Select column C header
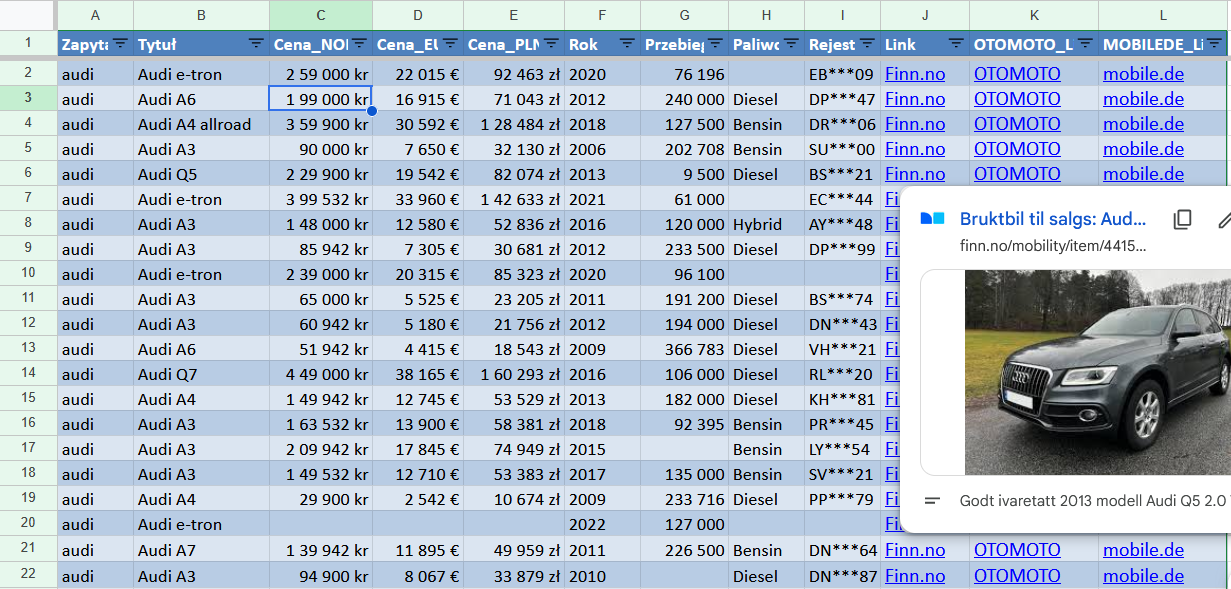Image resolution: width=1231 pixels, height=589 pixels. (320, 15)
